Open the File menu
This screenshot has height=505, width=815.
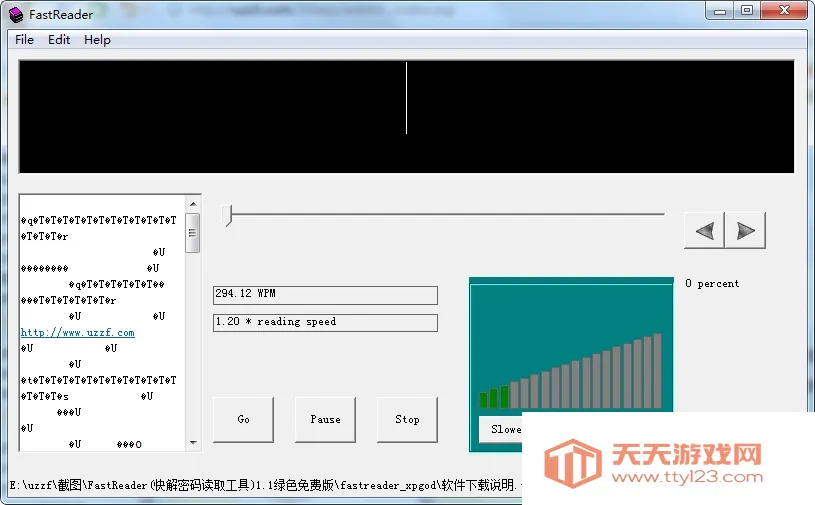click(24, 39)
